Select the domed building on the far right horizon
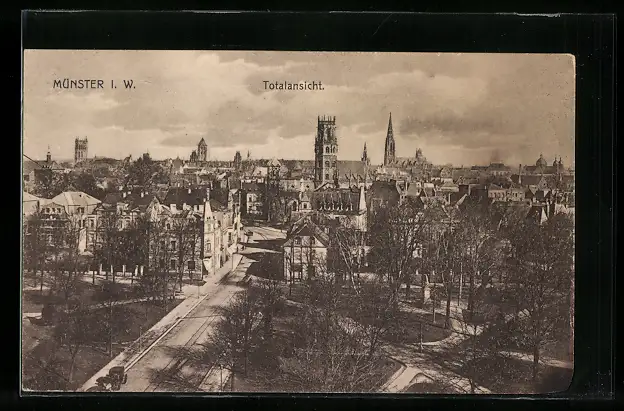The height and width of the screenshot is (411, 624). coord(541,162)
